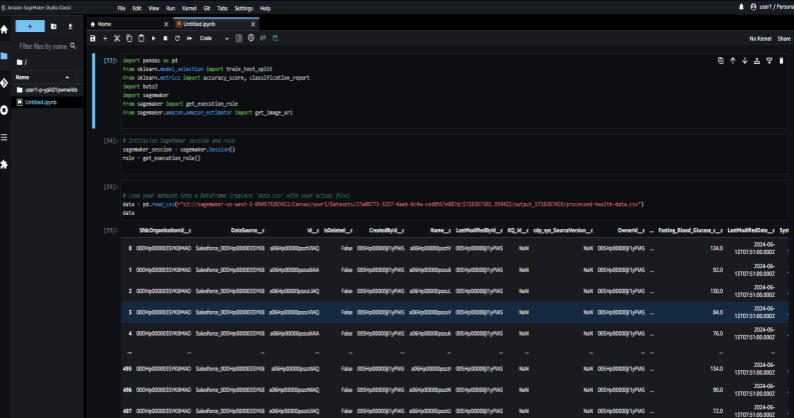This screenshot has height=418, width=794.
Task: Select Untitled.ipynb in the file browser
Action: point(47,102)
